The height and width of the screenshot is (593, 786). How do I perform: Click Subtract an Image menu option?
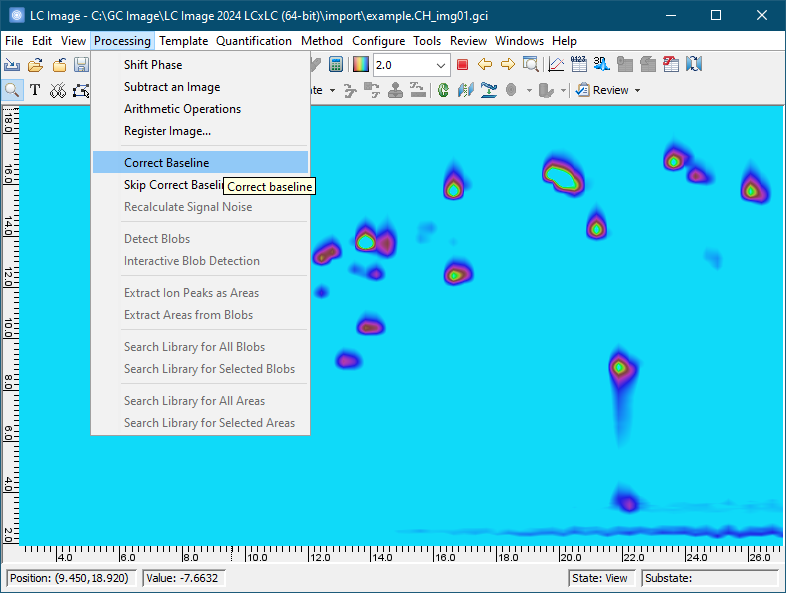[171, 87]
